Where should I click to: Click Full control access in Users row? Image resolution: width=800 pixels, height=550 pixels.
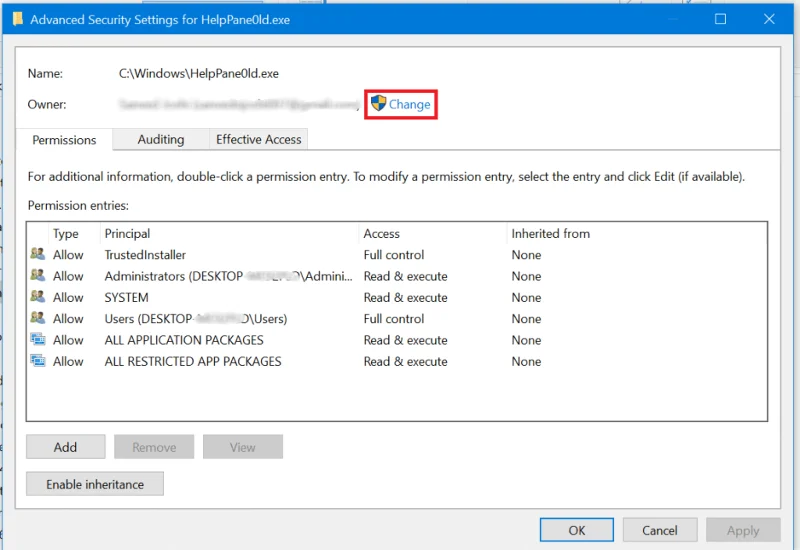point(393,319)
